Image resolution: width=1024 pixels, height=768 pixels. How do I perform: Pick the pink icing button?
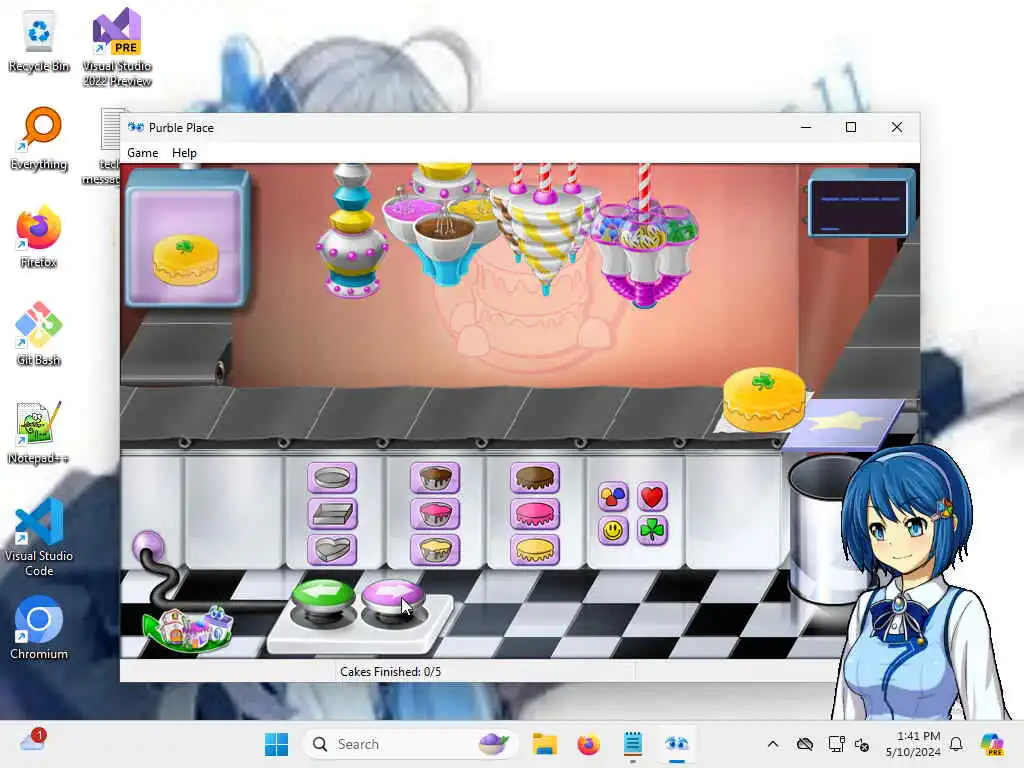[x=535, y=514]
